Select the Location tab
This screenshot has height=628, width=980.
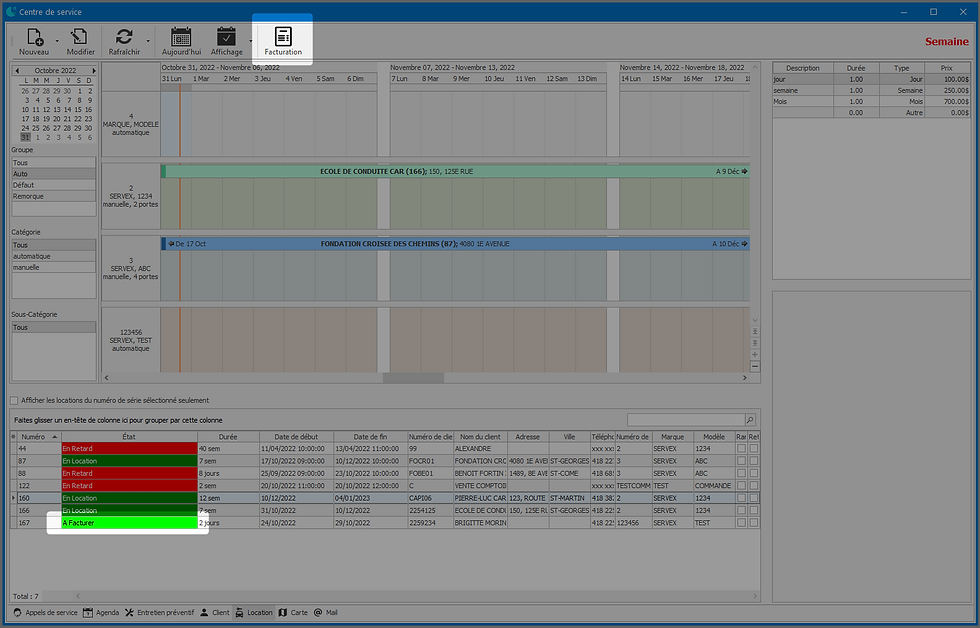[x=254, y=612]
